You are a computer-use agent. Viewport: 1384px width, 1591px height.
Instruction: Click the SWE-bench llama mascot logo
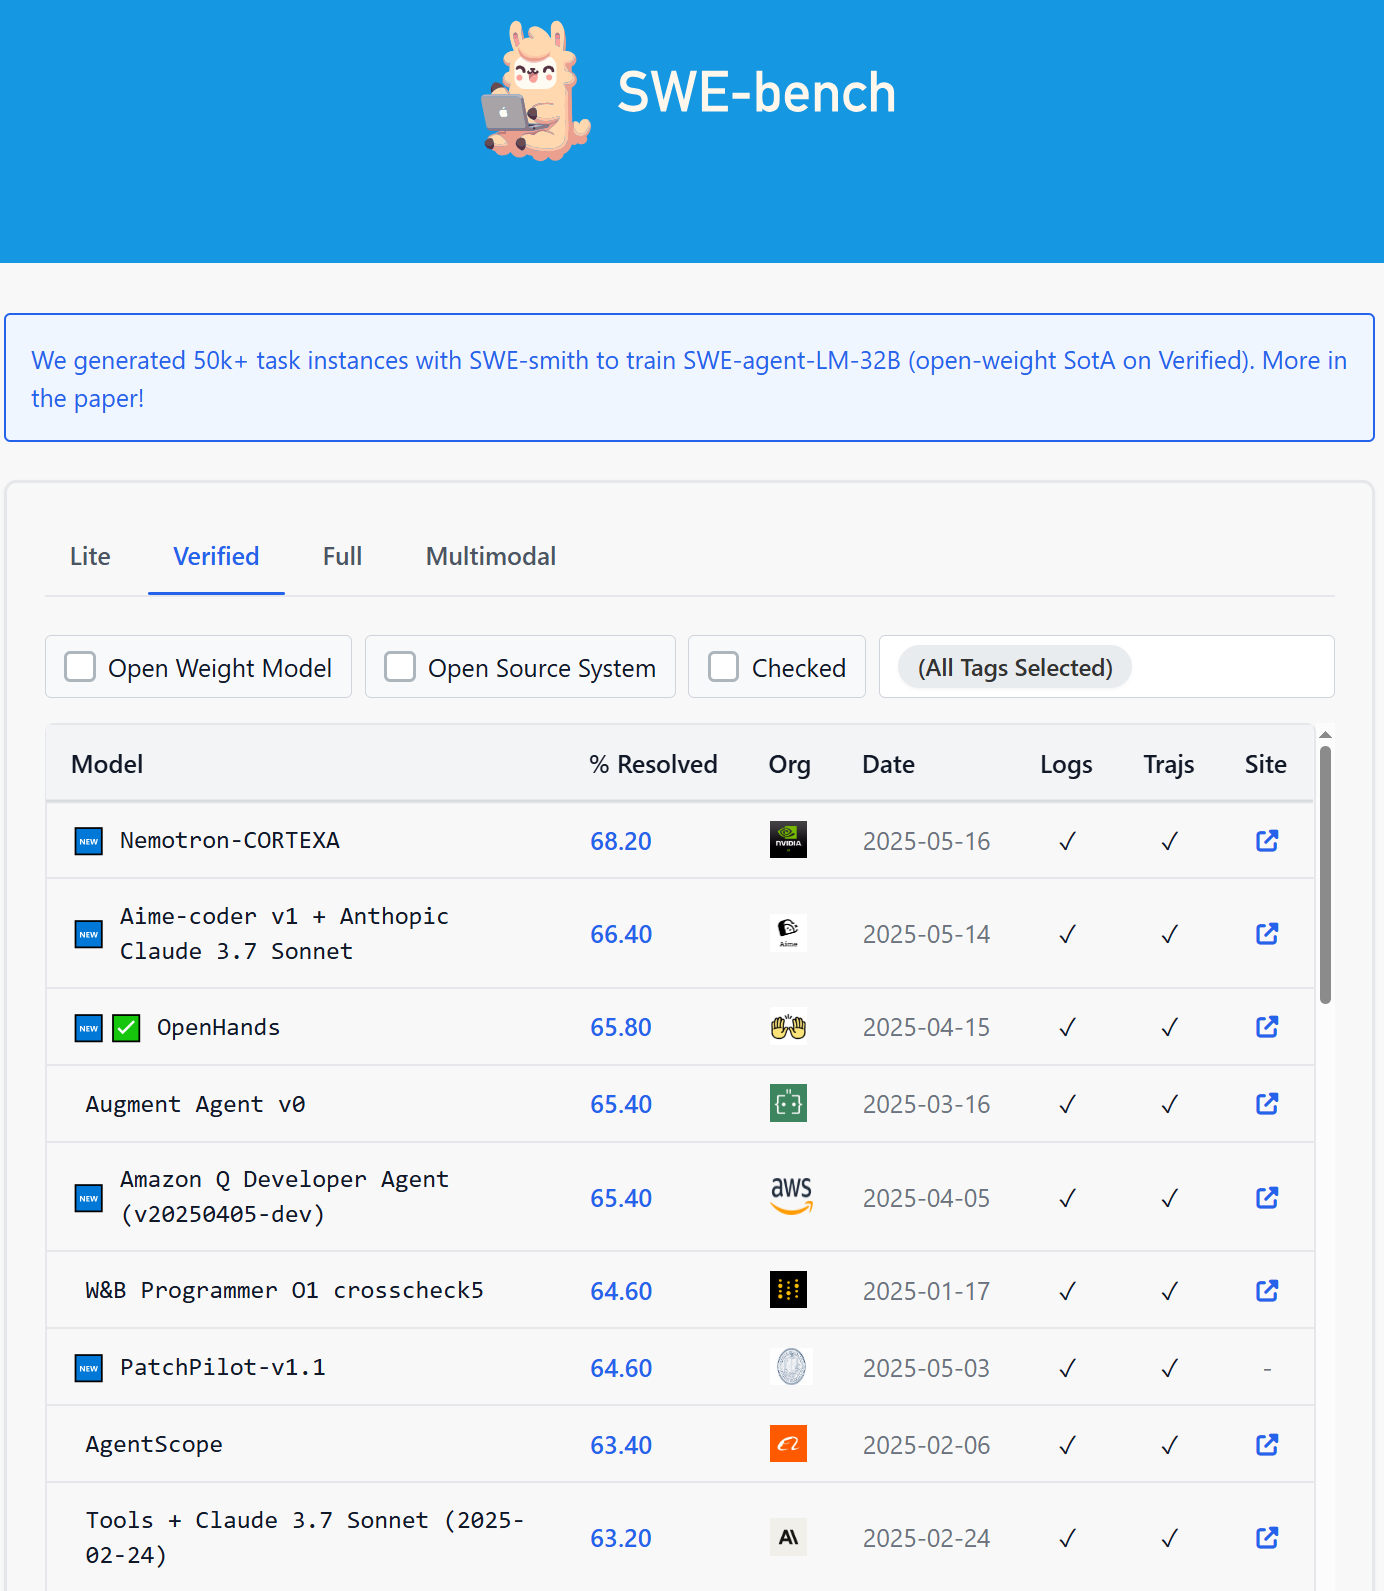point(537,91)
